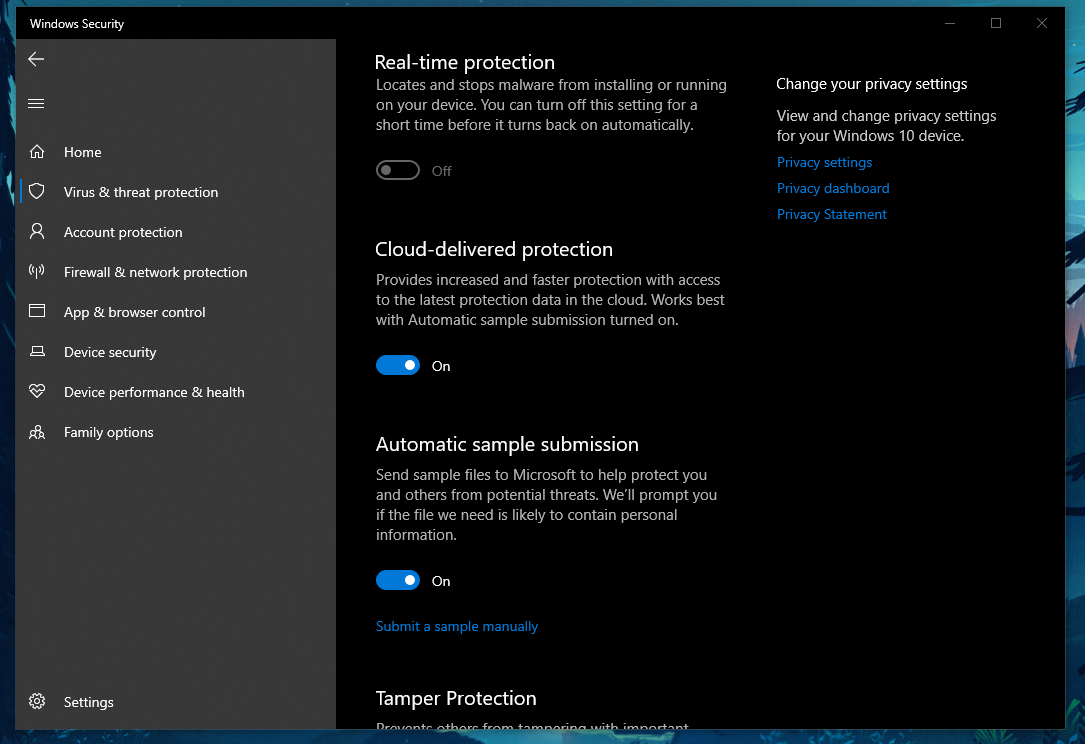
Task: Open Privacy dashboard link
Action: [833, 188]
